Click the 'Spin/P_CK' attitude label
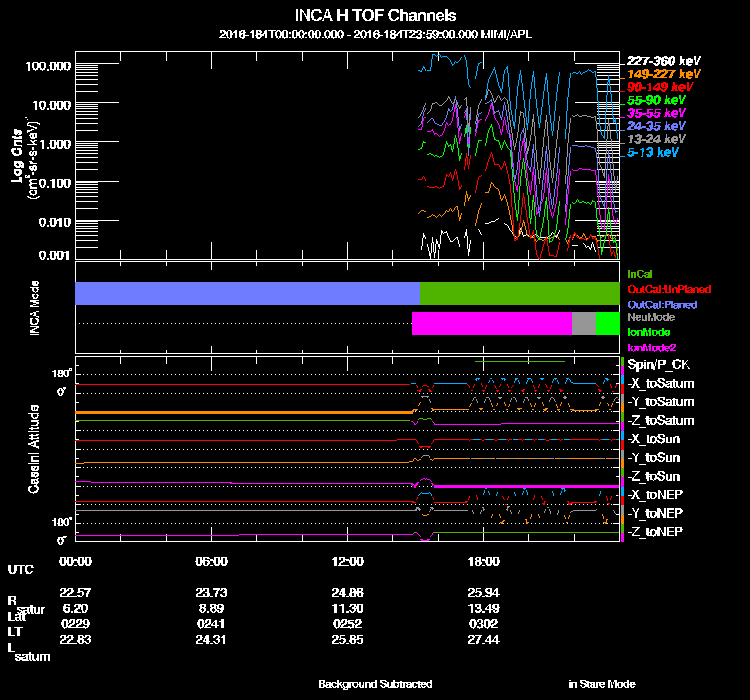Image resolution: width=750 pixels, height=700 pixels. [x=658, y=365]
